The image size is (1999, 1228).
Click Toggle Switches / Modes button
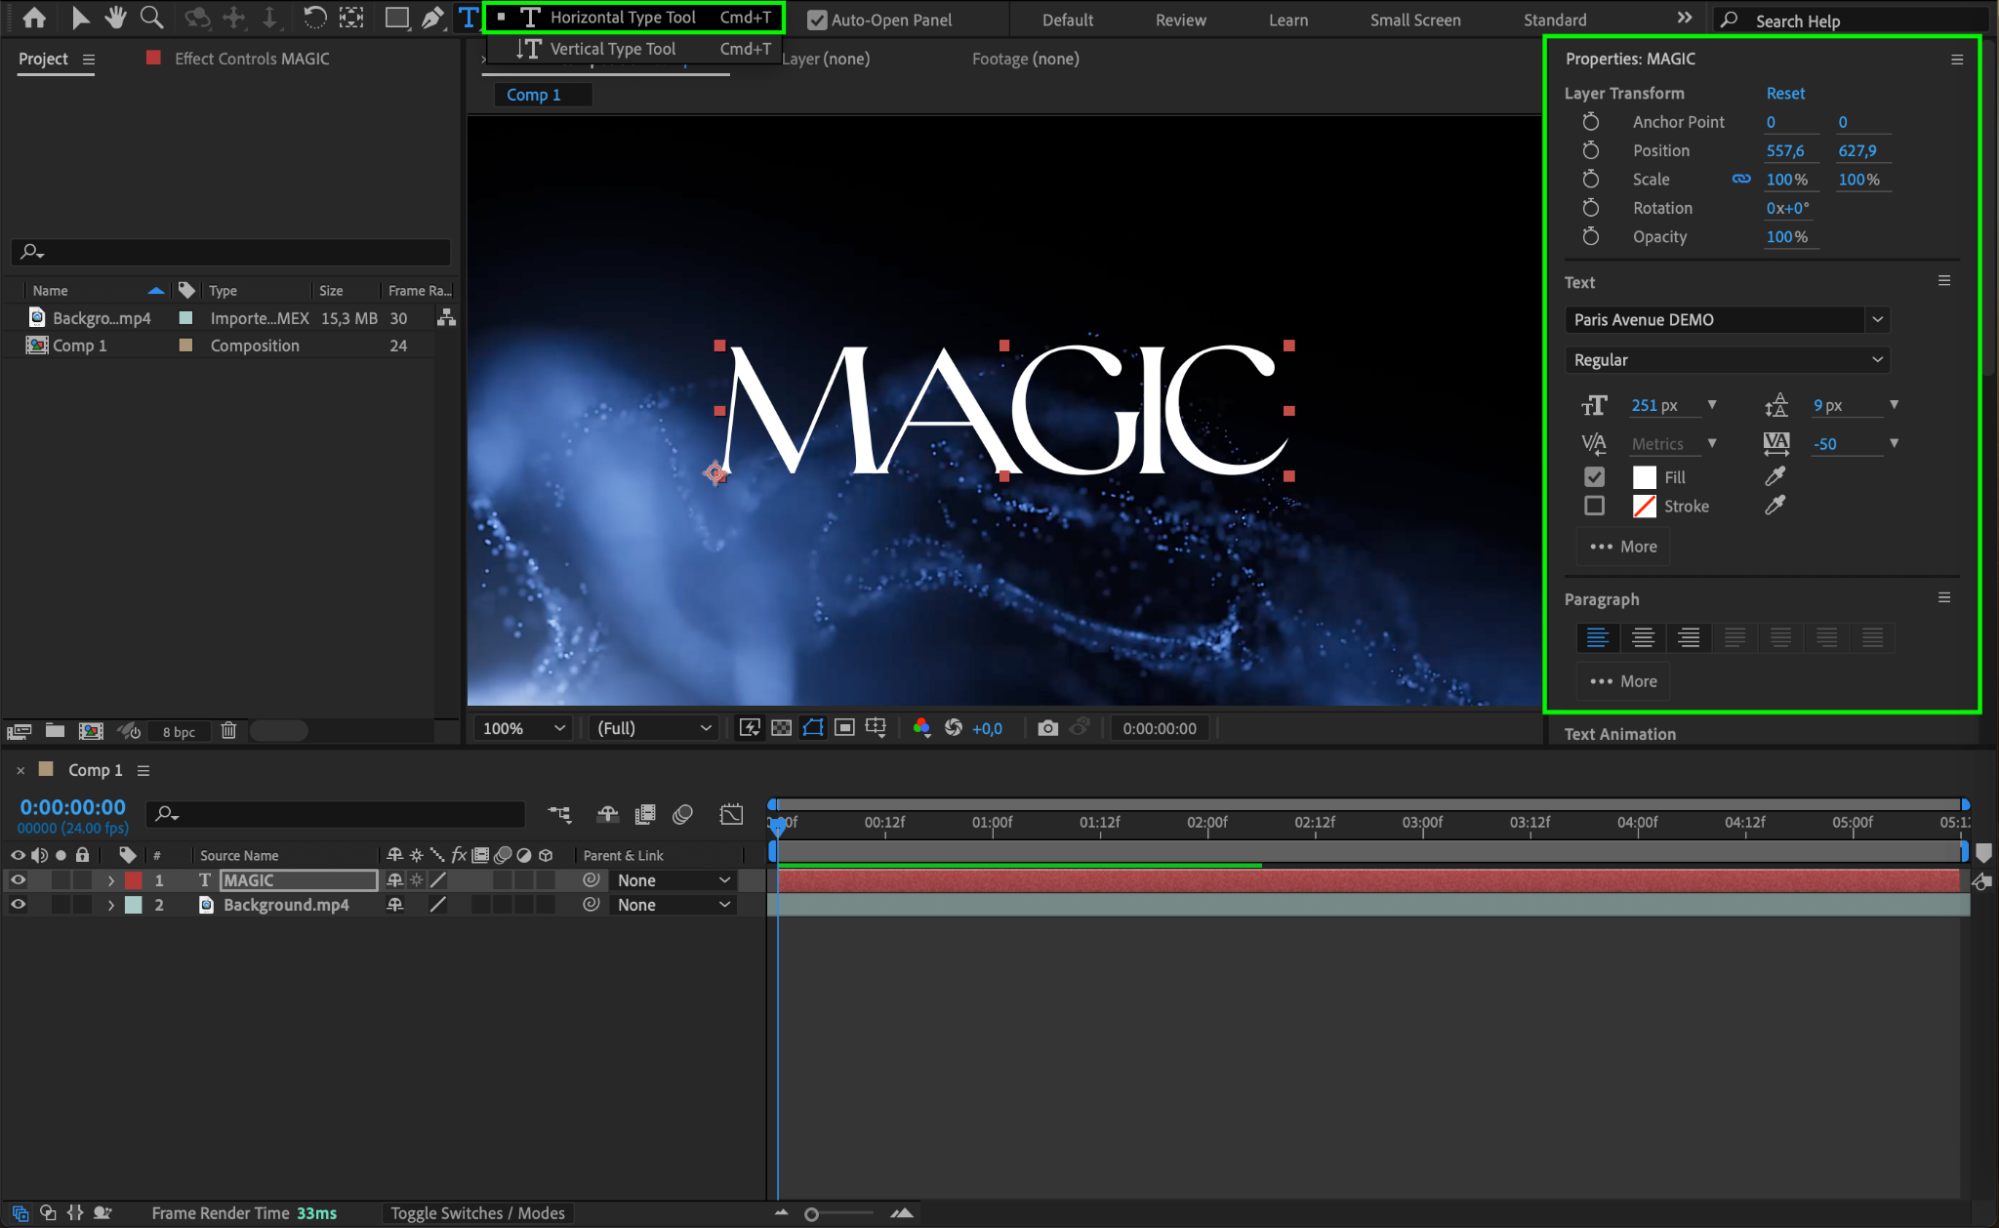click(477, 1213)
